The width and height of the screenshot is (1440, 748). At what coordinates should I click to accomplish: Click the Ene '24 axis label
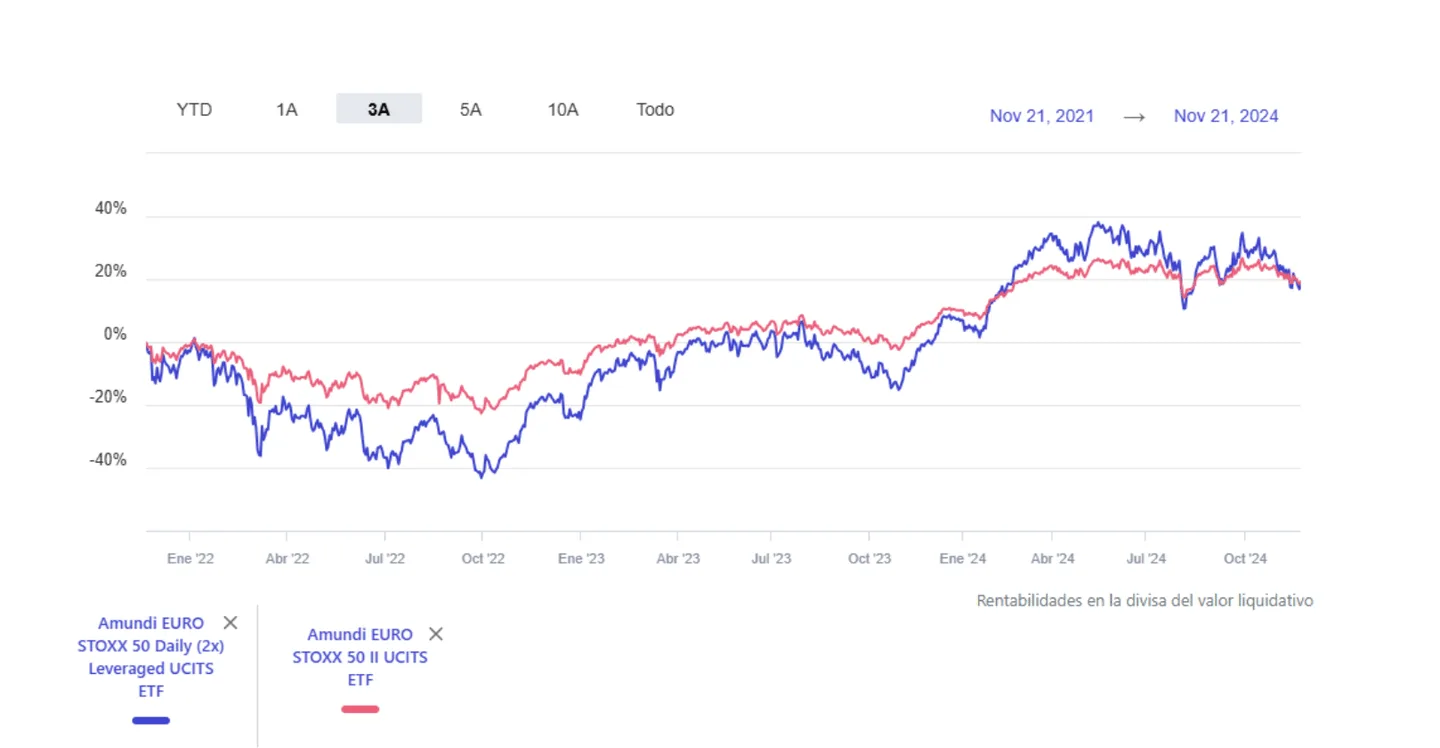[963, 559]
